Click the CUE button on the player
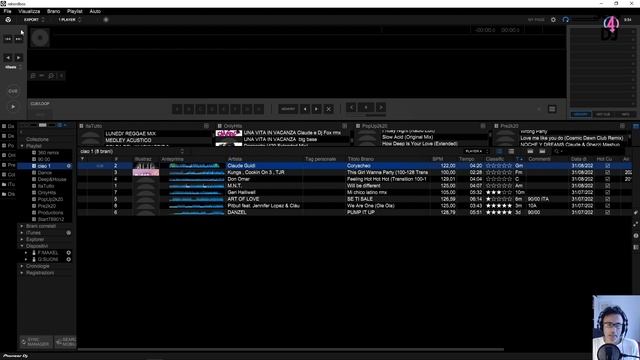640x360 pixels. coord(13,91)
